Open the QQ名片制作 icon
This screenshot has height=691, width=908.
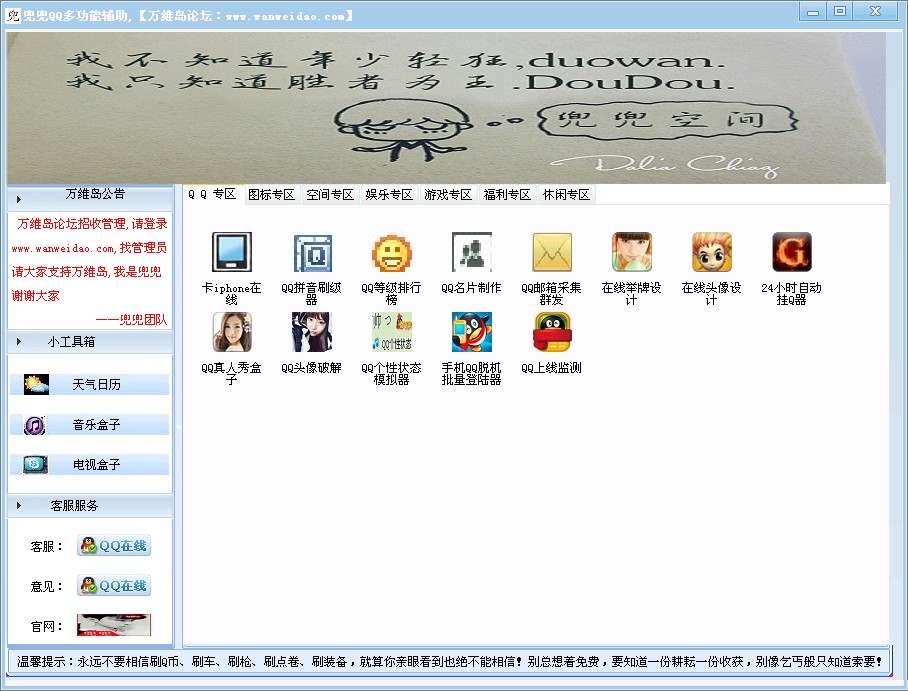pyautogui.click(x=471, y=253)
